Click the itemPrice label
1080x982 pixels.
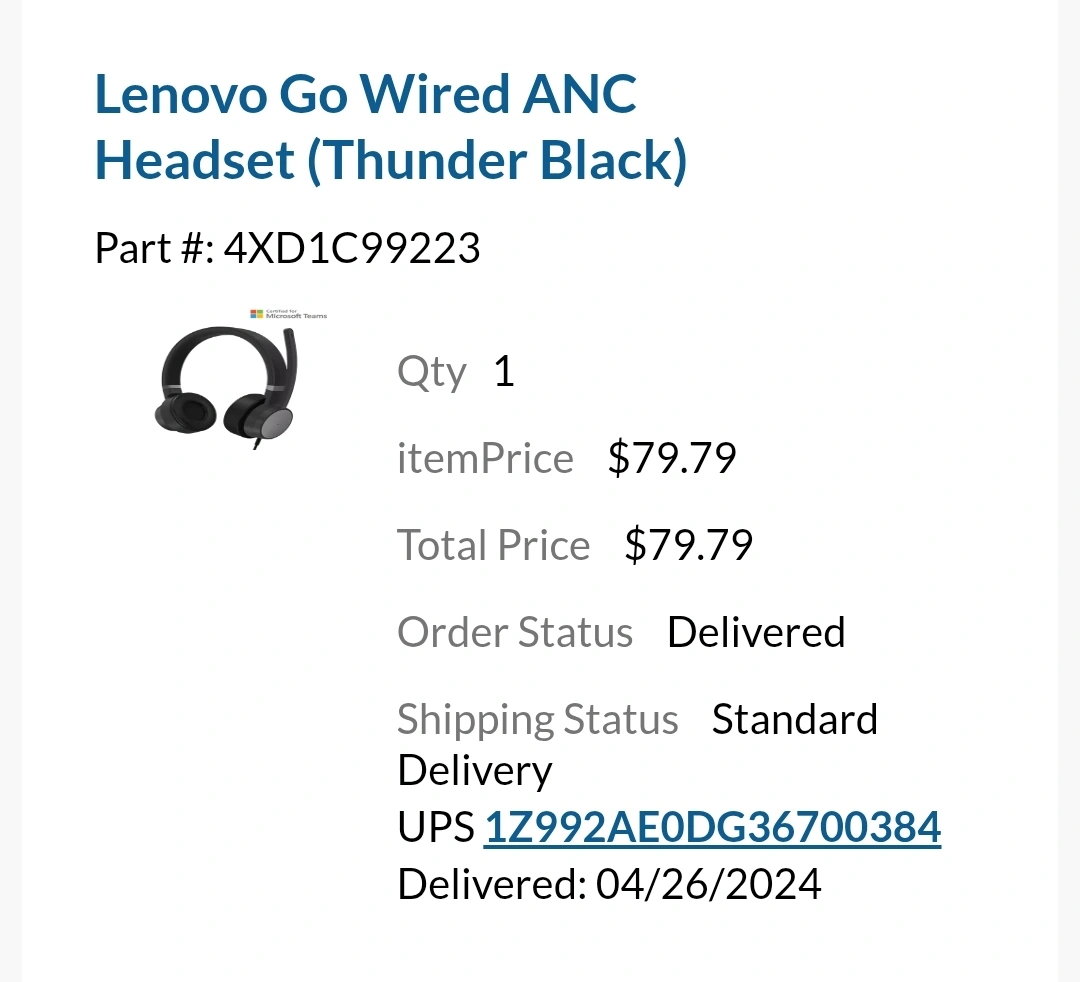pyautogui.click(x=485, y=459)
